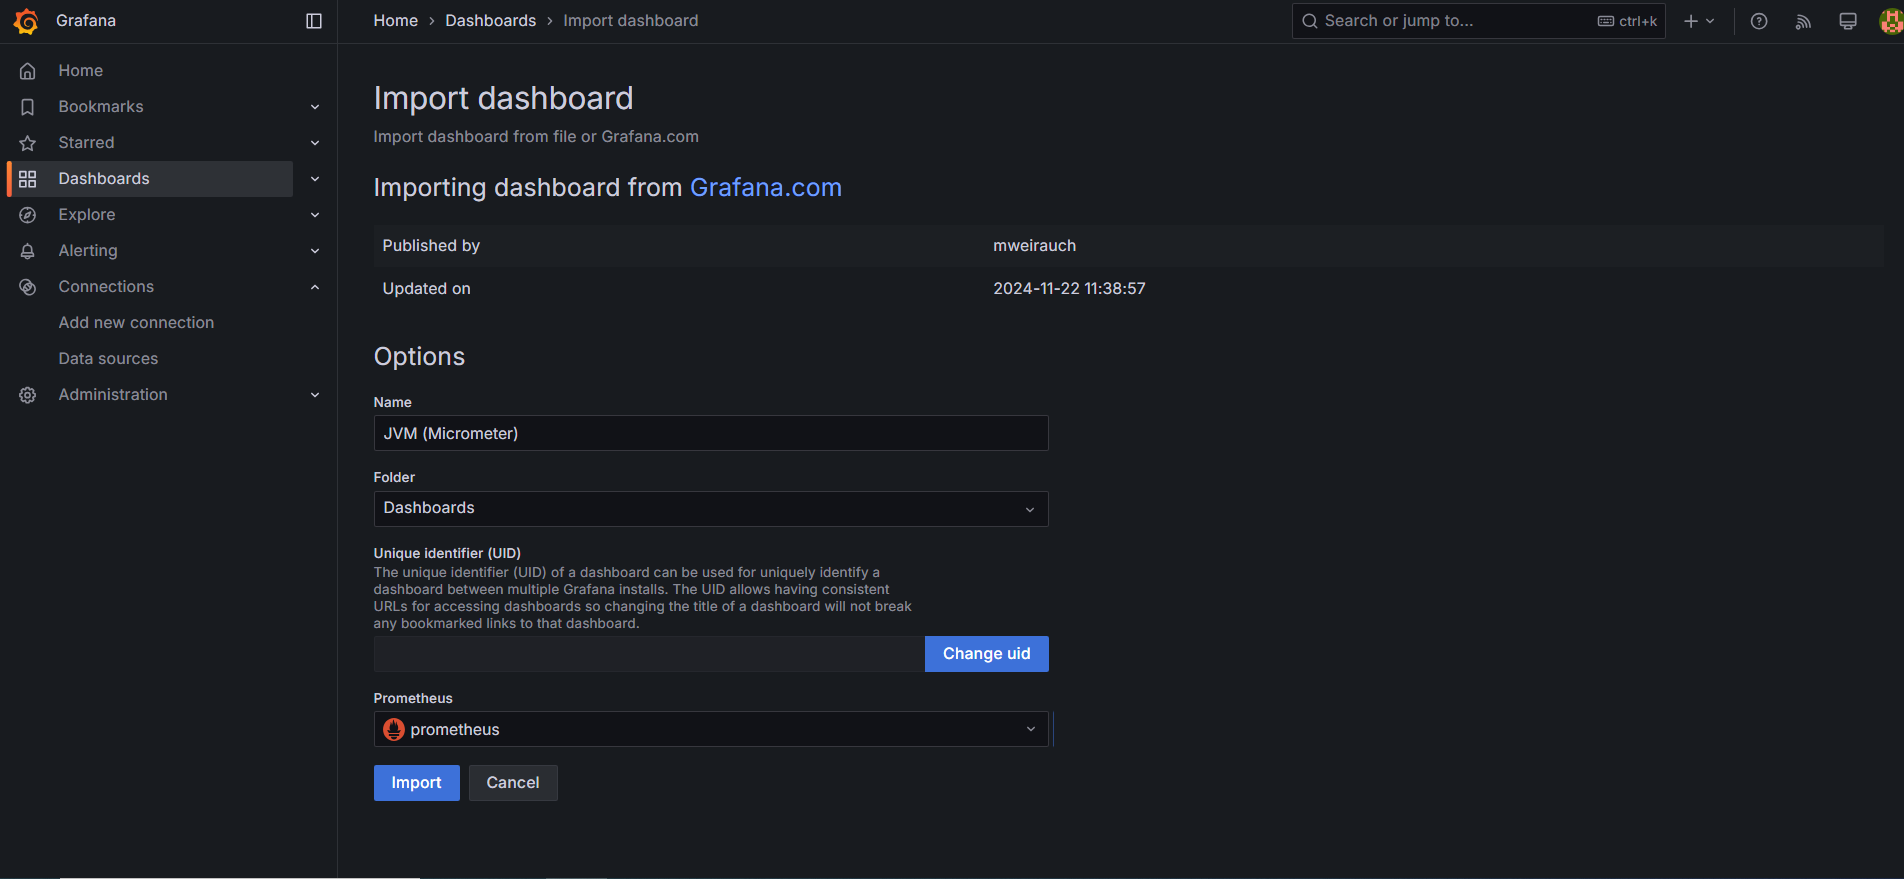Click the Import dashboard breadcrumb text
This screenshot has width=1904, height=879.
point(631,21)
